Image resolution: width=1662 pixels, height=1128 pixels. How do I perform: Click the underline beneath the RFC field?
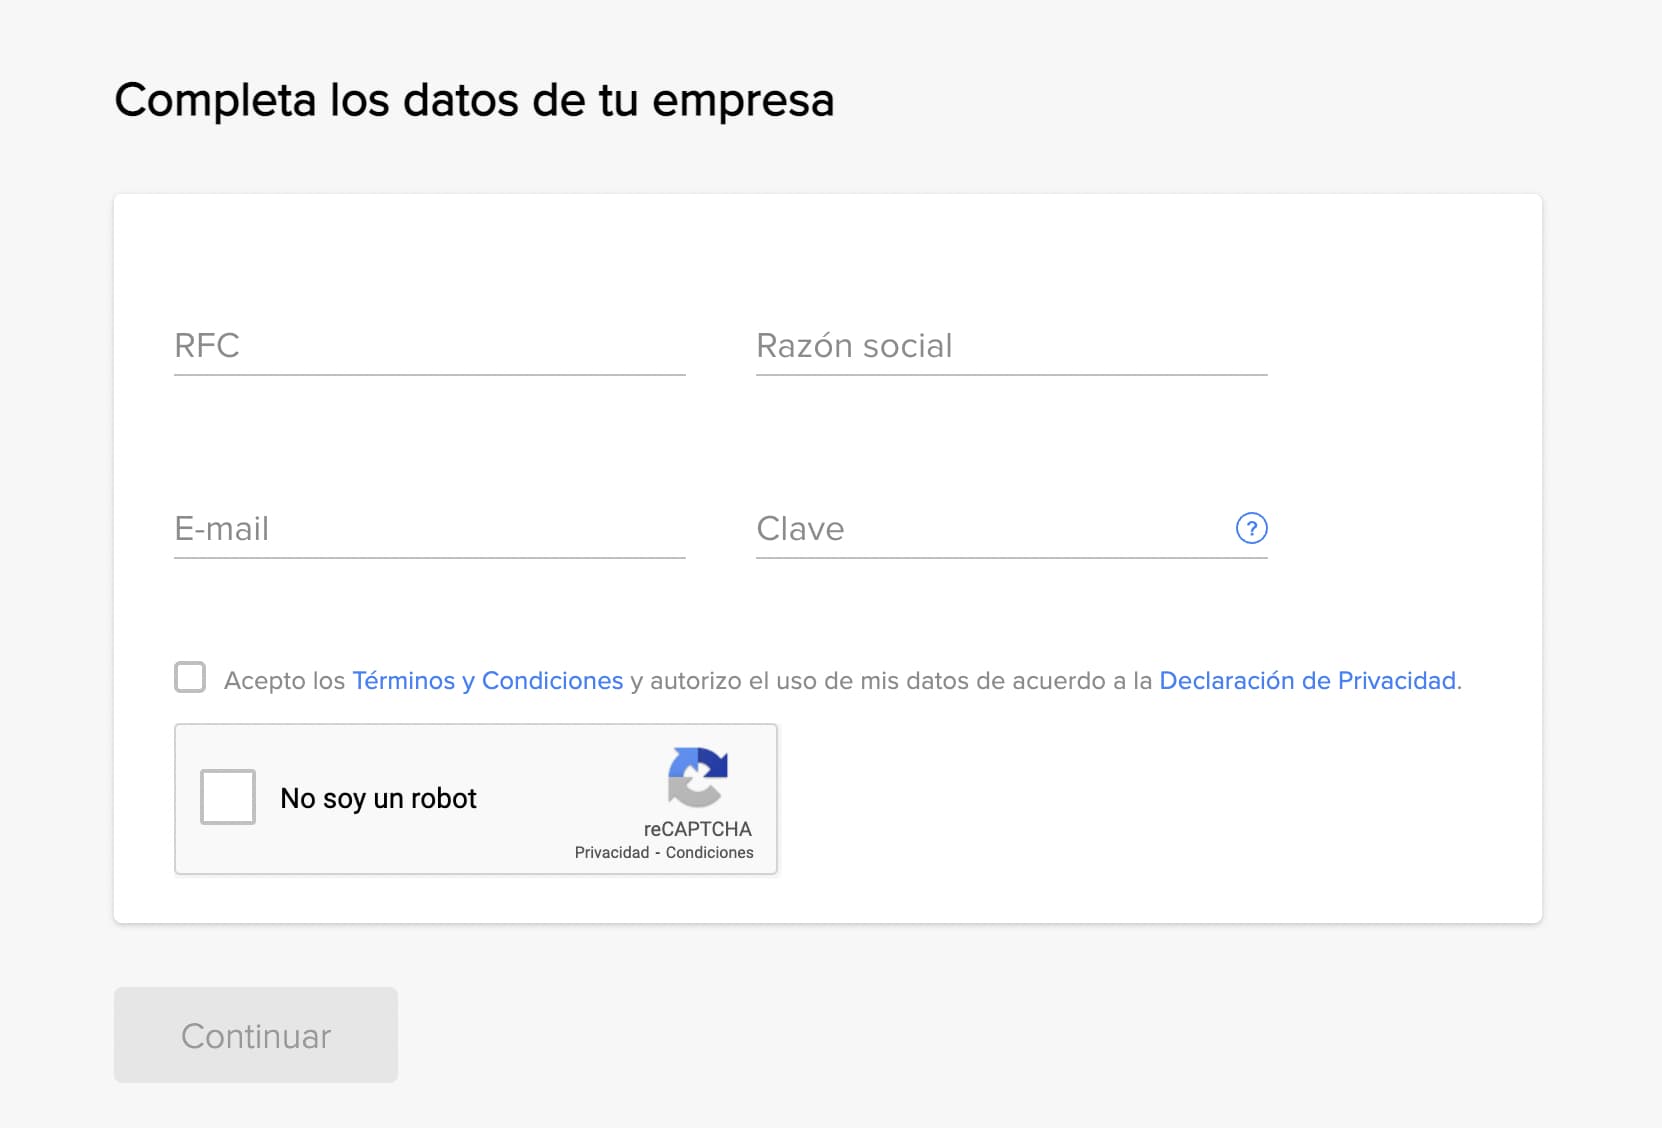429,375
